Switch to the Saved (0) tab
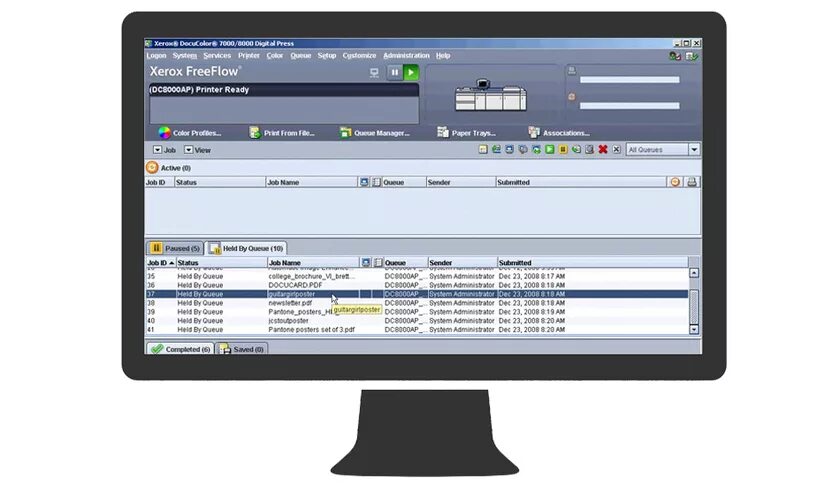The image size is (840, 486). 242,349
